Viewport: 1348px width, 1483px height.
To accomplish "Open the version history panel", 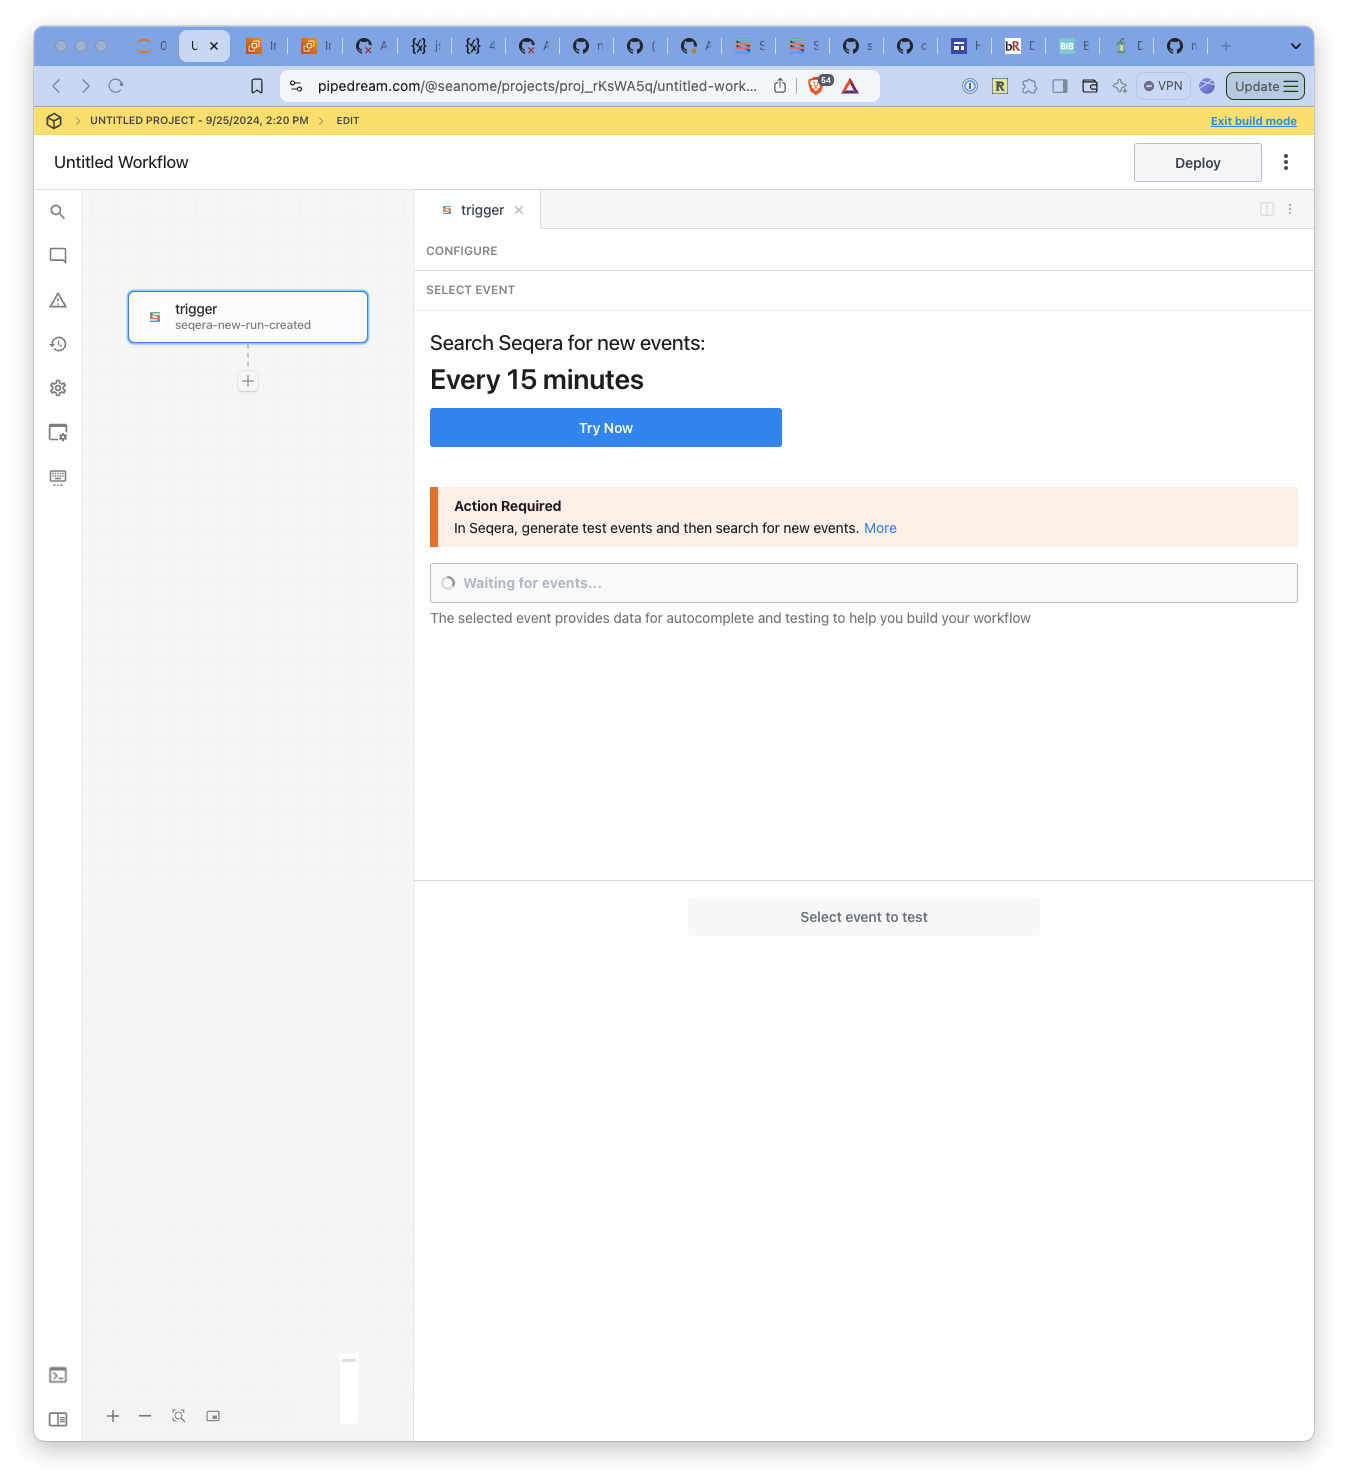I will pyautogui.click(x=57, y=343).
